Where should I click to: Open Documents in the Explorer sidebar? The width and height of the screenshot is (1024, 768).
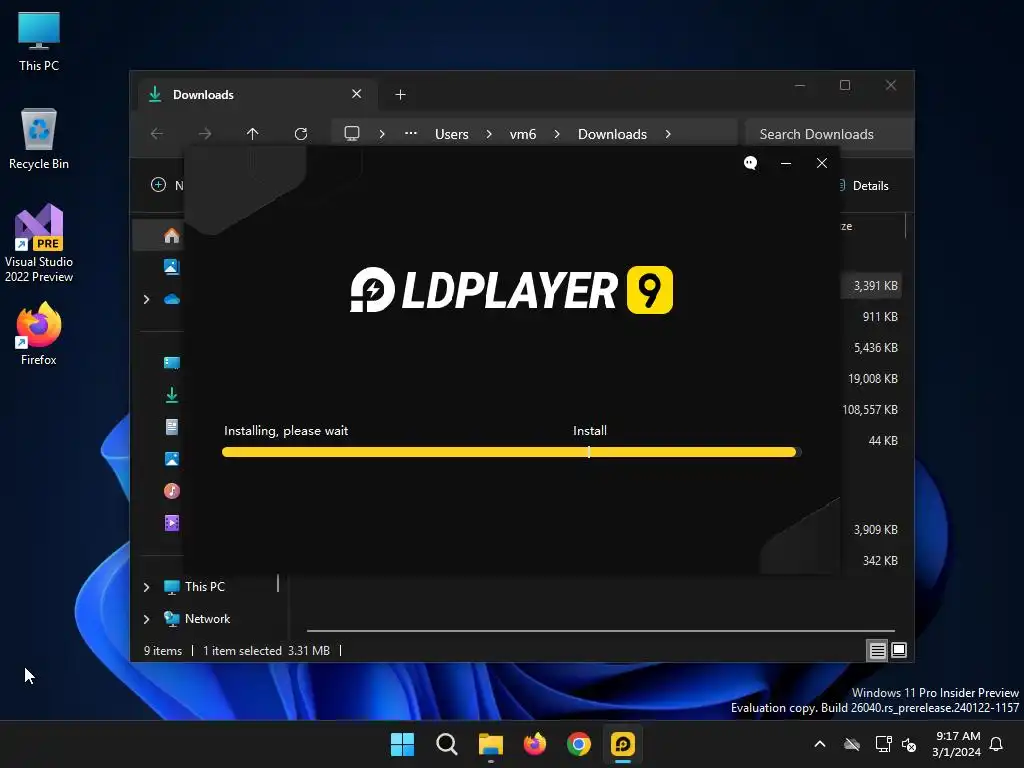[x=172, y=426]
